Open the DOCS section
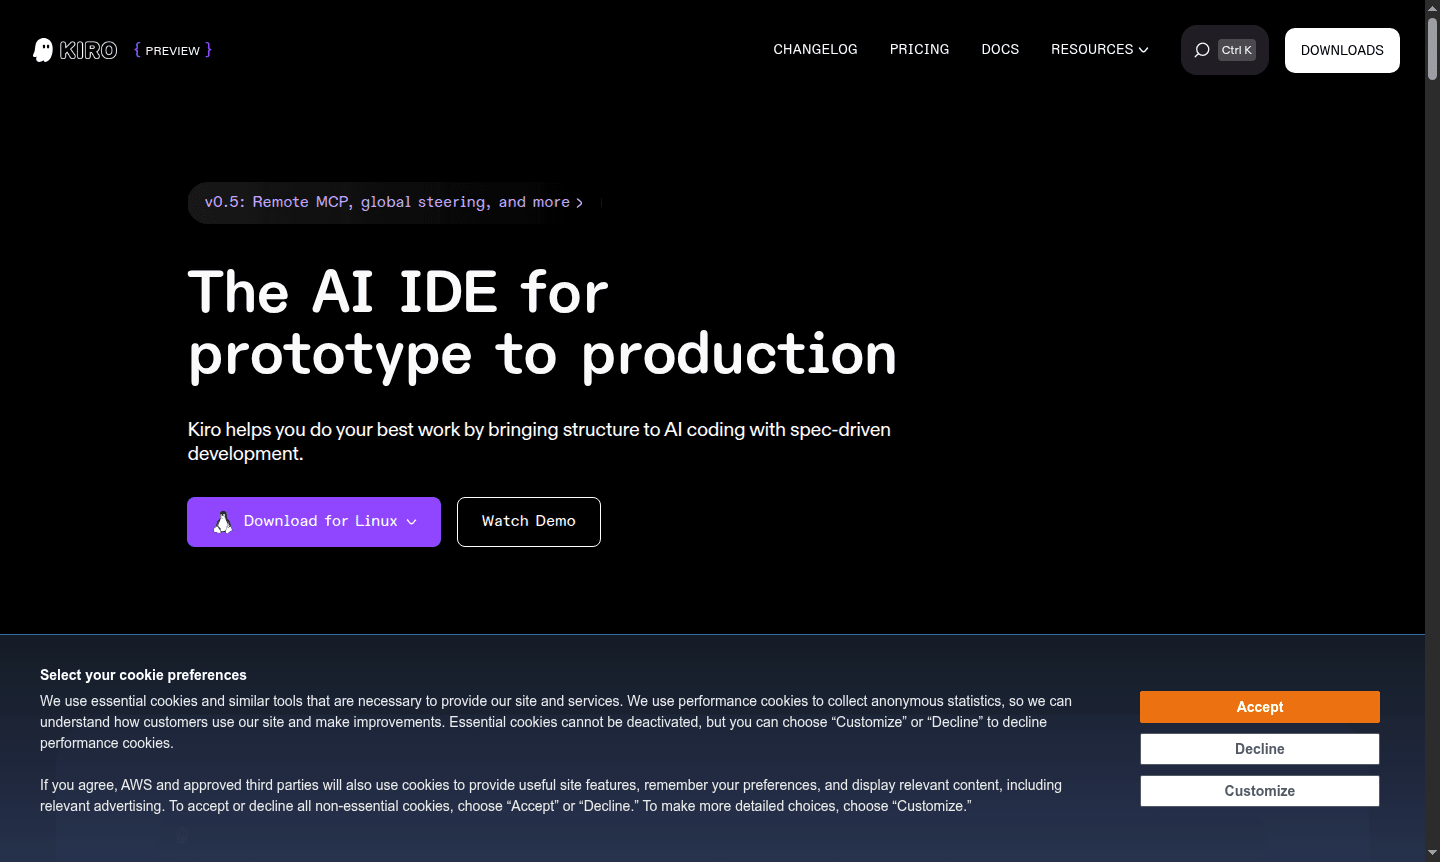Viewport: 1440px width, 862px height. tap(1000, 49)
